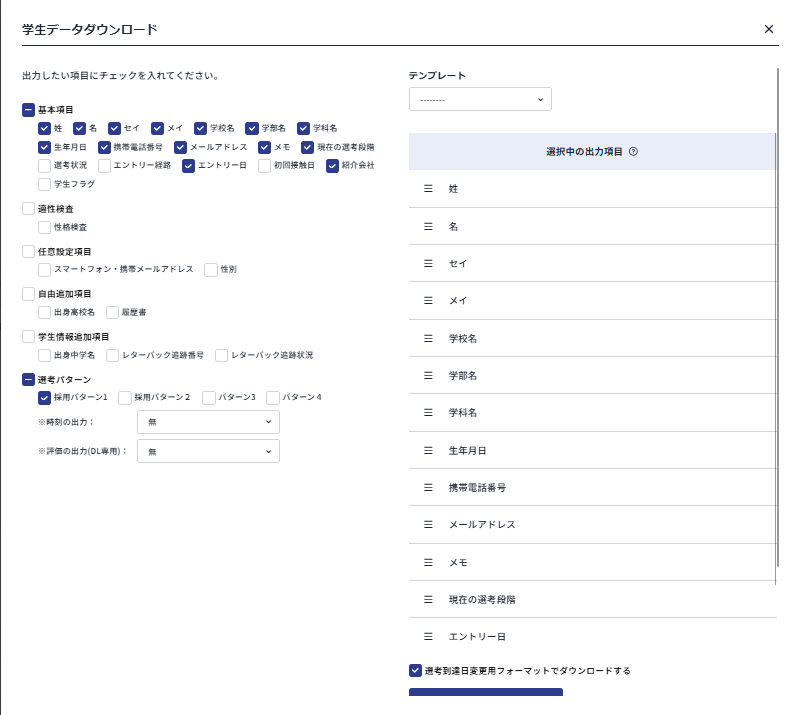Screen dimensions: 792x715
Task: Click the drag handle for メモ row
Action: 428,563
